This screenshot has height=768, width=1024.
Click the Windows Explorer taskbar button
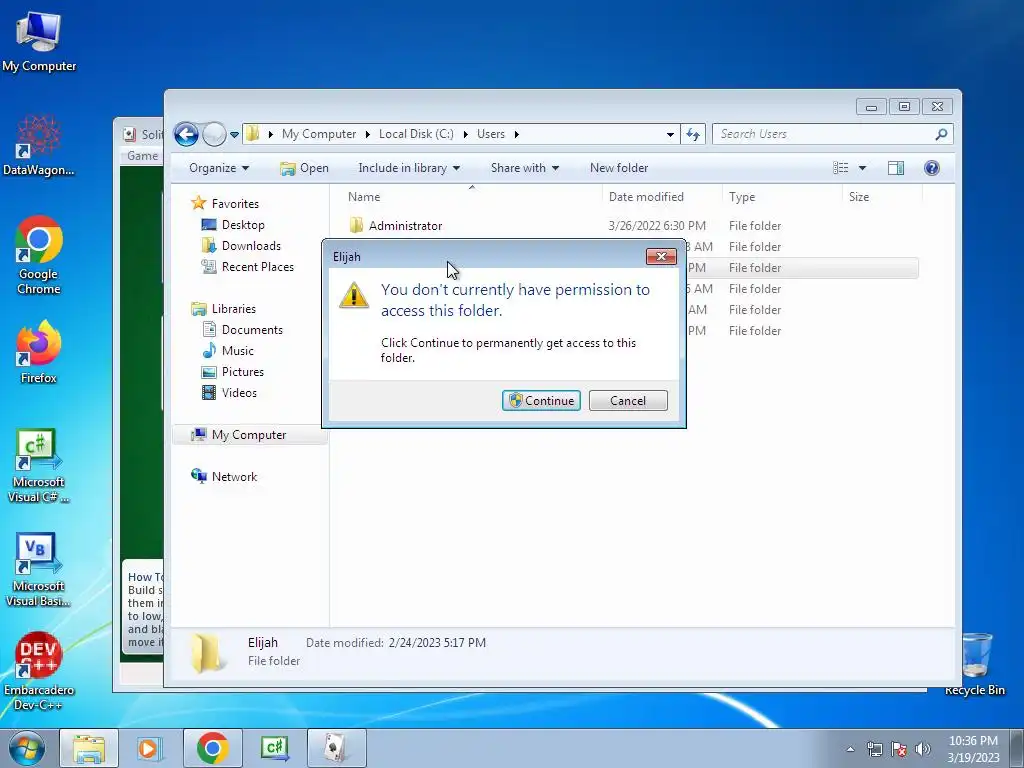point(89,748)
